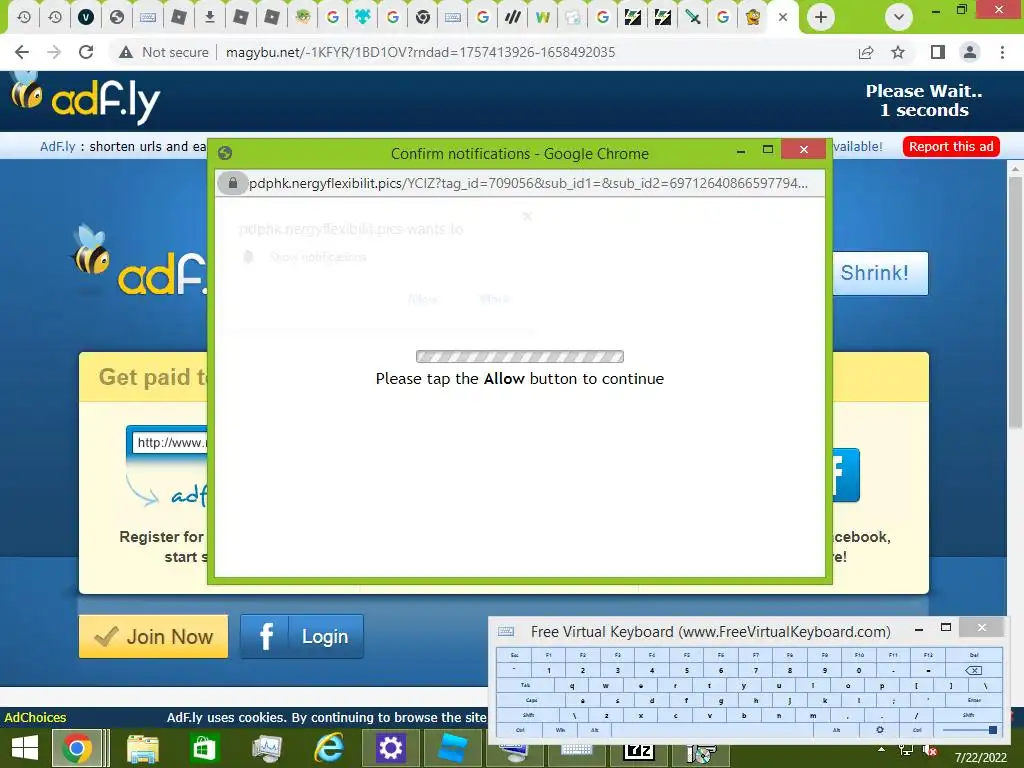Click the AdF.ly link in banner text
The image size is (1024, 768).
tap(57, 146)
